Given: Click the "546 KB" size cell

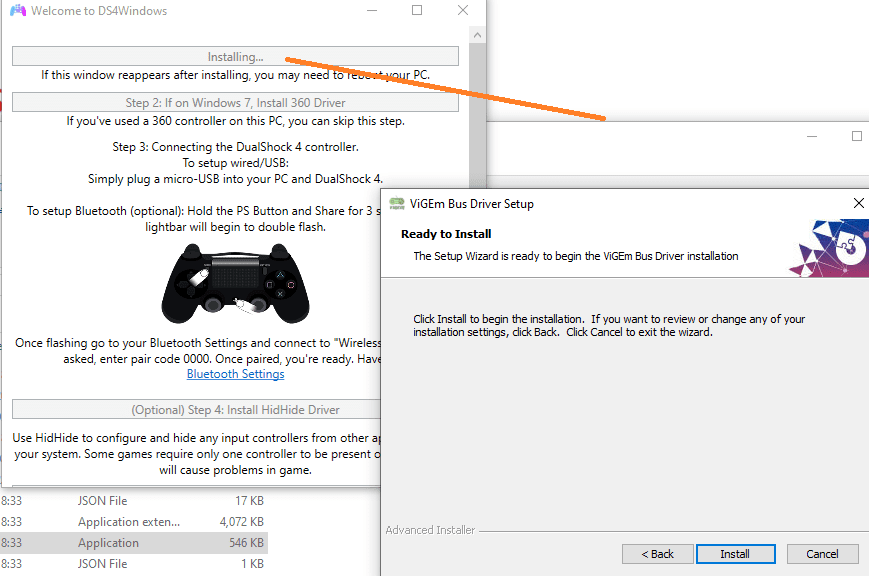Looking at the screenshot, I should [x=247, y=543].
